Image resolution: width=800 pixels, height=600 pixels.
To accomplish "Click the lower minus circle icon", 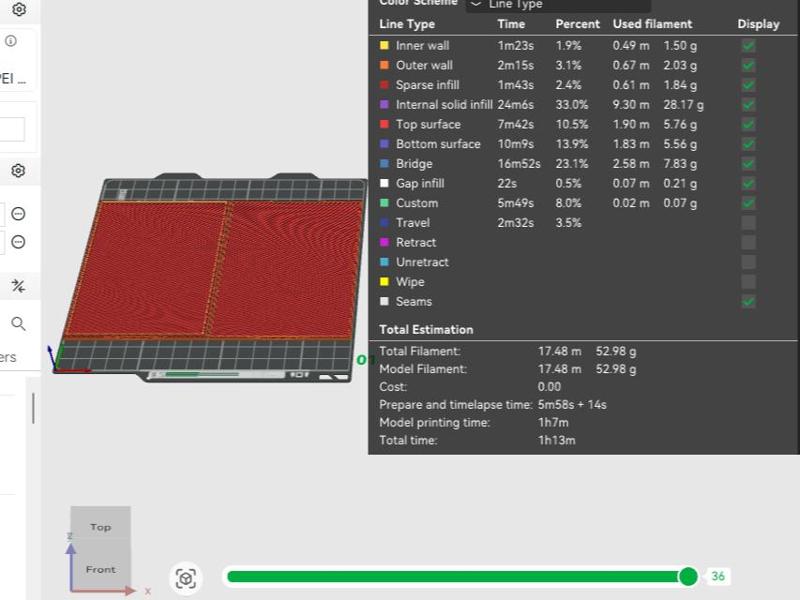I will pos(18,242).
